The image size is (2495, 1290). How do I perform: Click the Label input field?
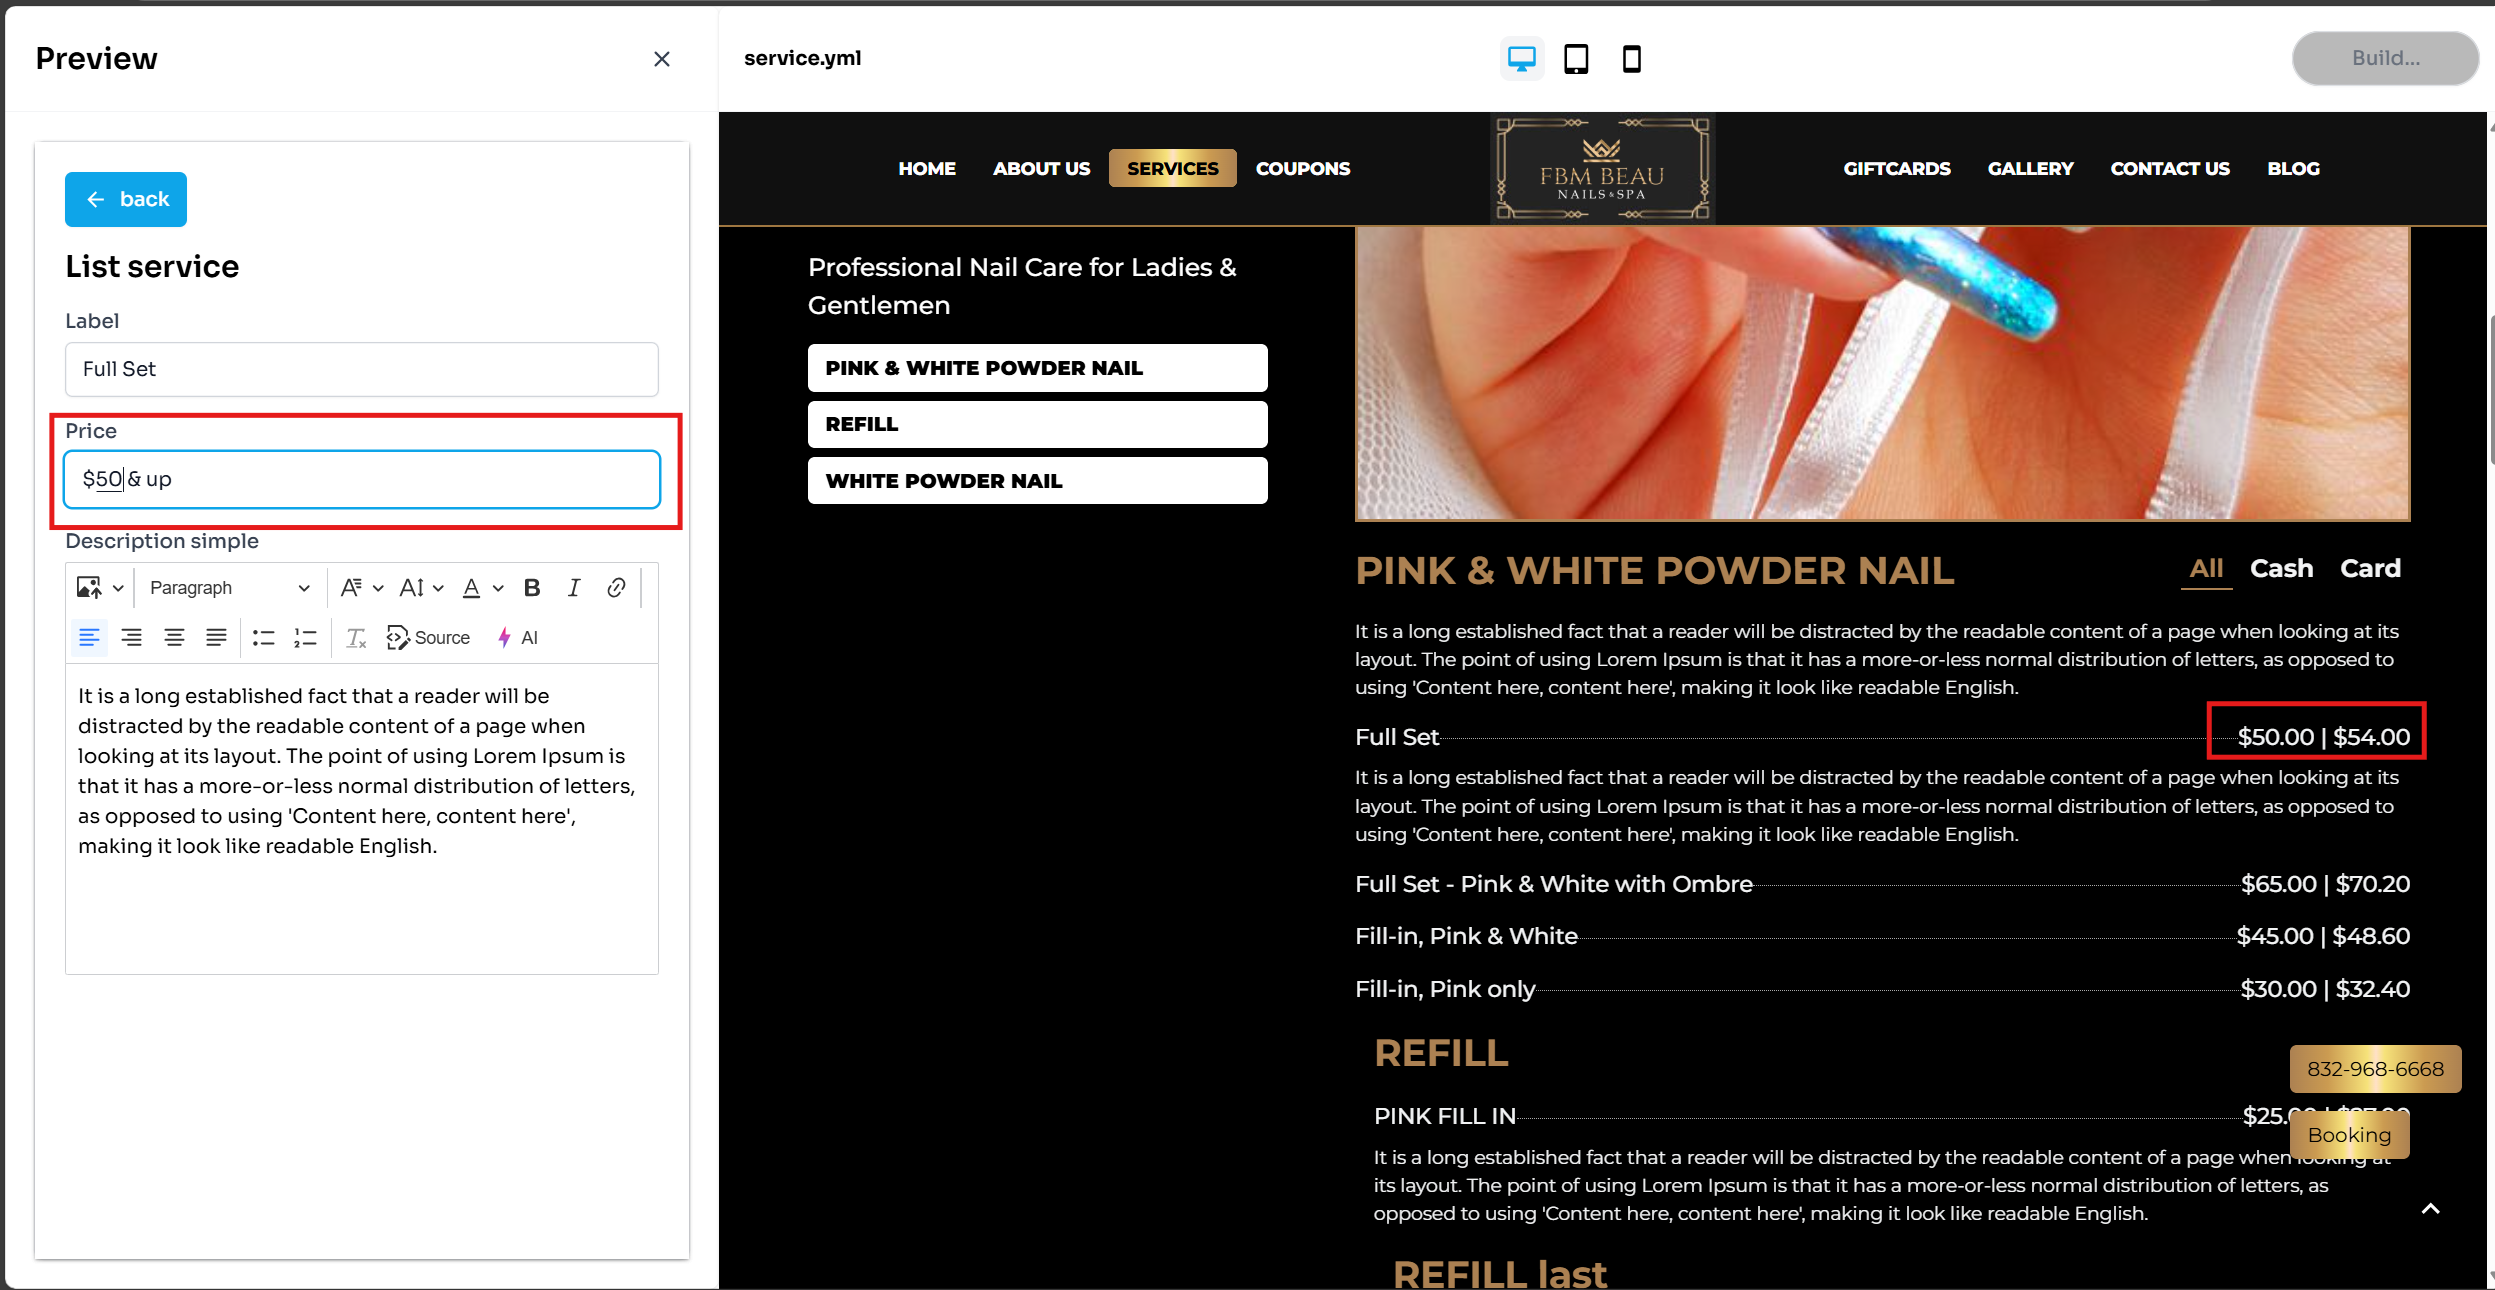[x=361, y=369]
